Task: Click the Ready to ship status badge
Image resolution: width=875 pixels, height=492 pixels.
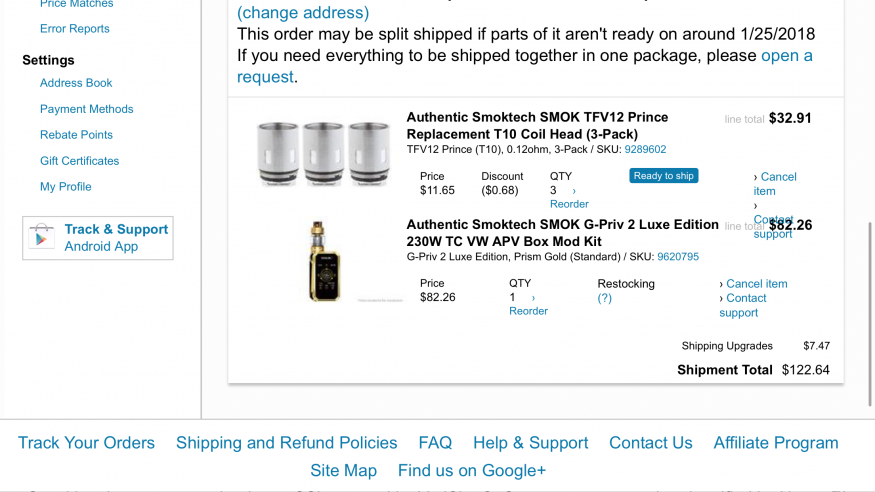Action: [664, 176]
